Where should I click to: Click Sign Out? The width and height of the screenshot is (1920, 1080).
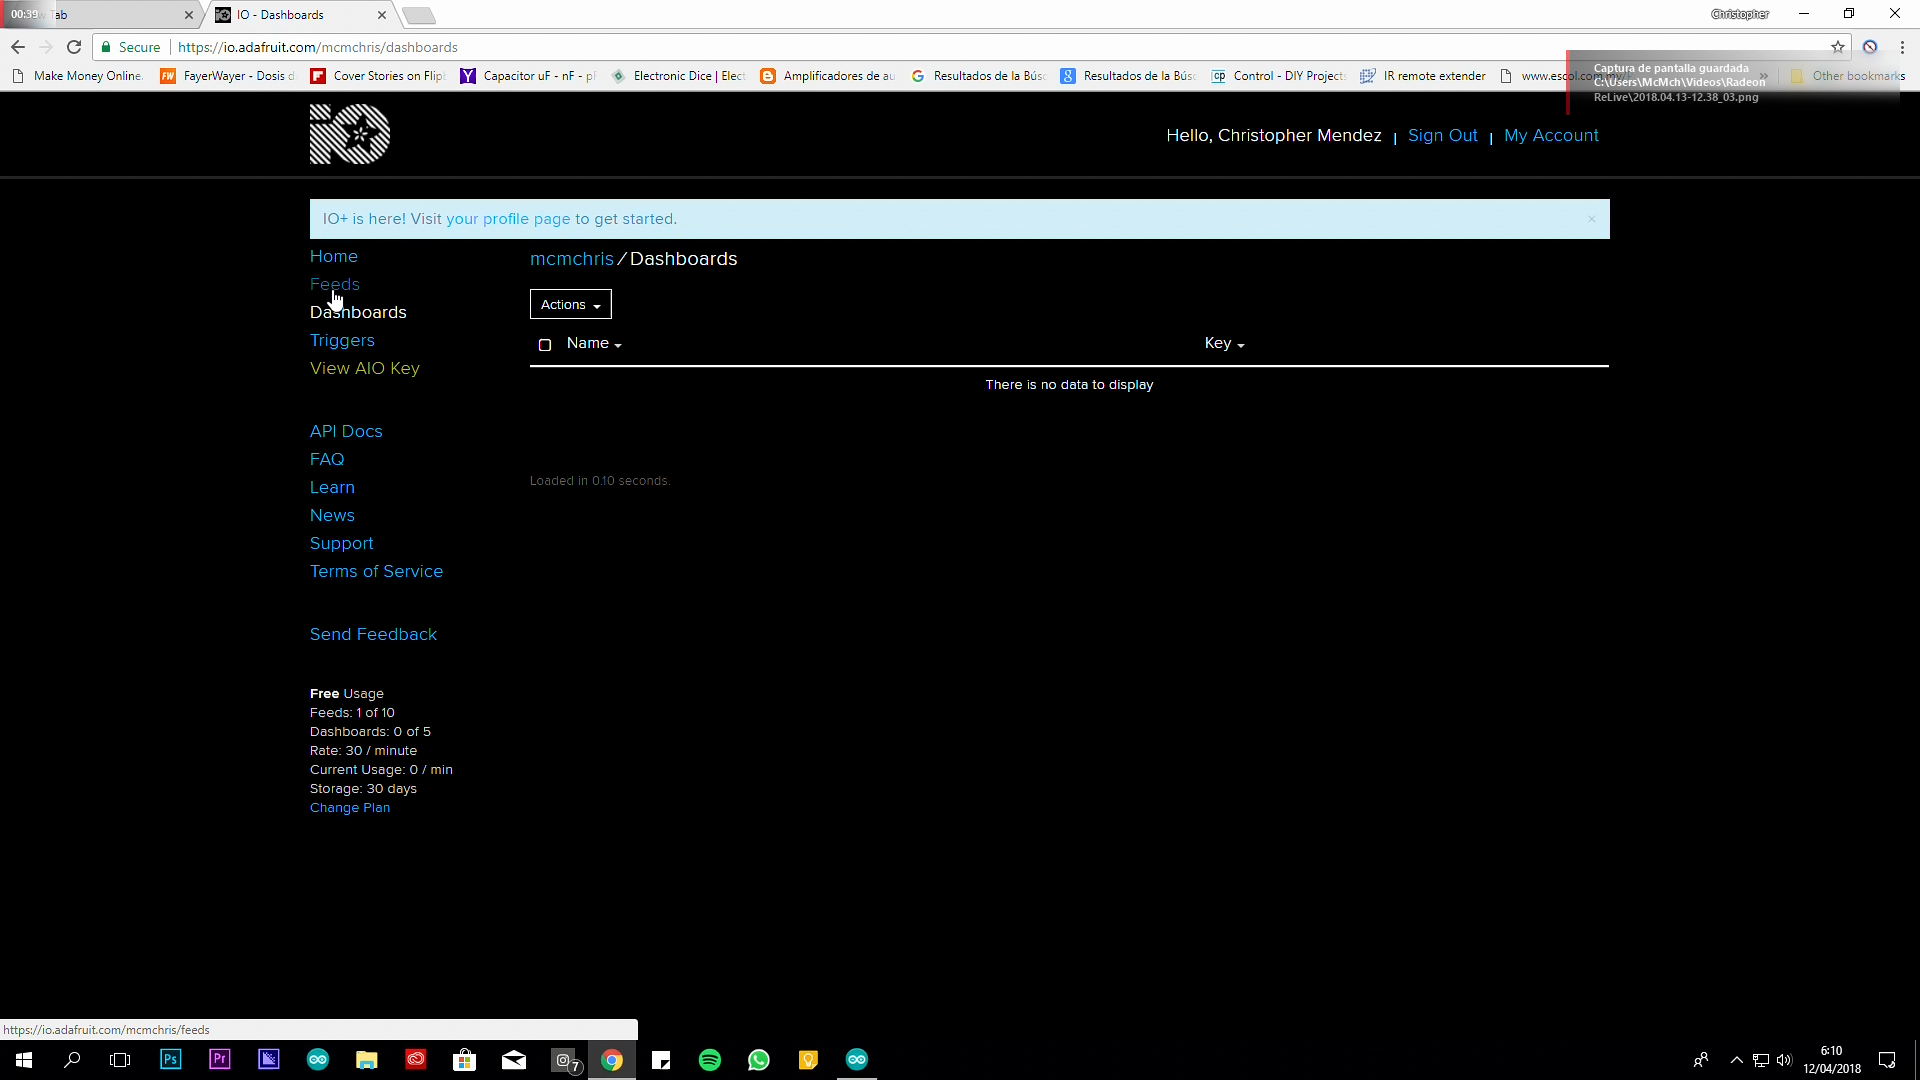pyautogui.click(x=1442, y=136)
